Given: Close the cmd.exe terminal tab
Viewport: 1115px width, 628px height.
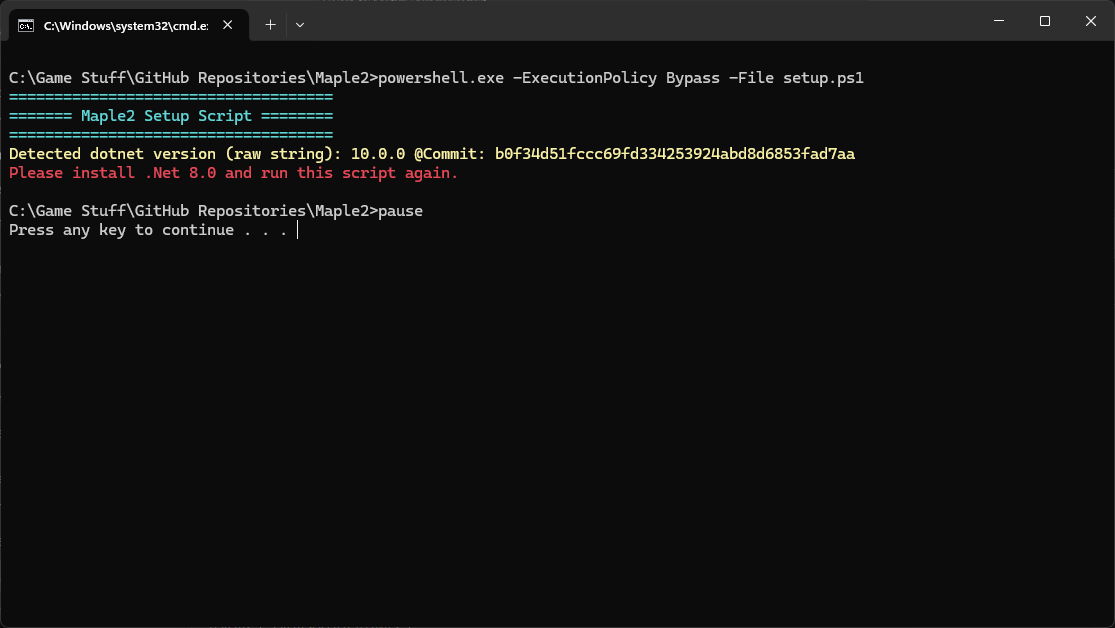Looking at the screenshot, I should click(x=230, y=24).
